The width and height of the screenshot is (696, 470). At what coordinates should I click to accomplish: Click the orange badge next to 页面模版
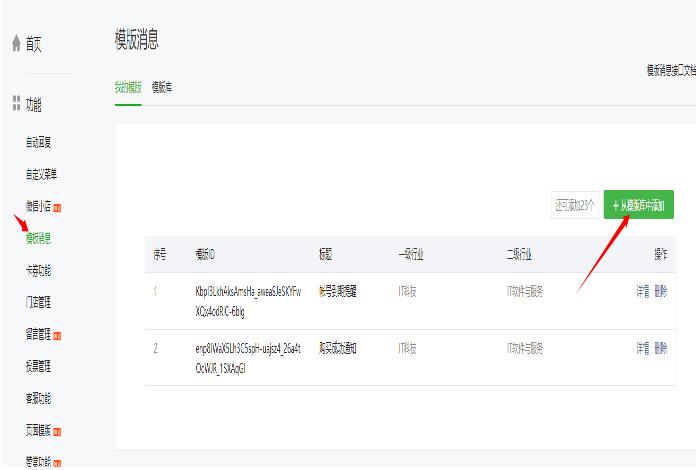click(58, 431)
